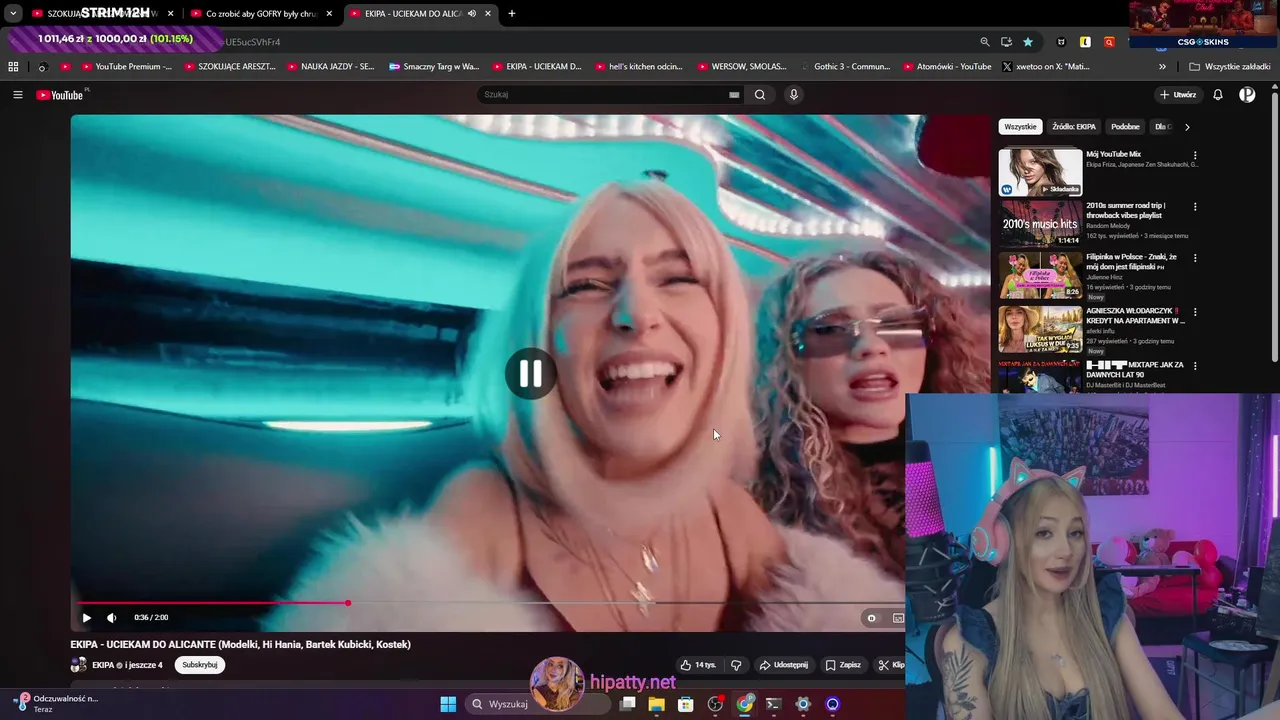This screenshot has height=720, width=1280.
Task: Click the Utwórz create button
Action: point(1178,95)
